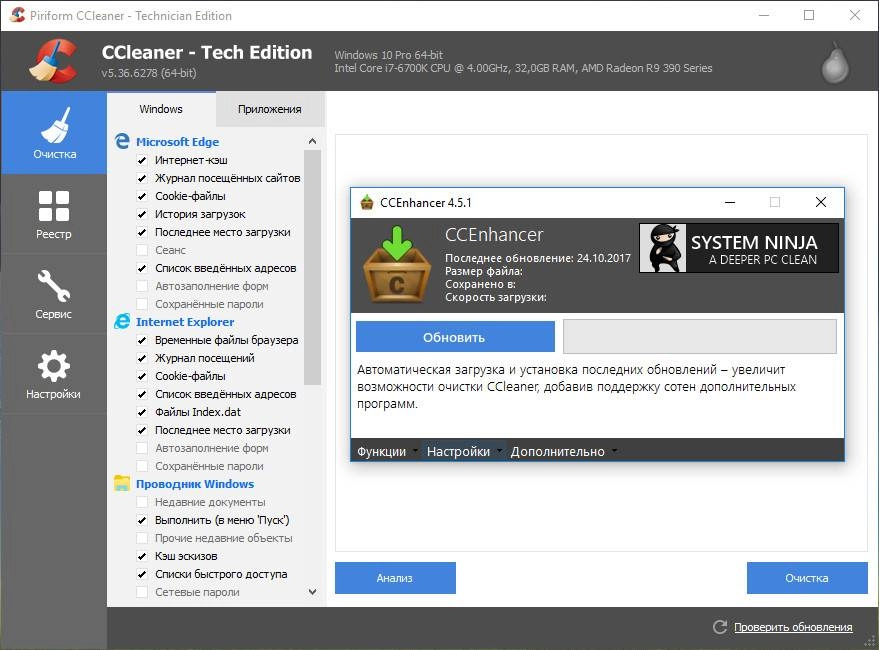Uncheck Временные файлы браузера
Image resolution: width=879 pixels, height=650 pixels.
coord(142,340)
